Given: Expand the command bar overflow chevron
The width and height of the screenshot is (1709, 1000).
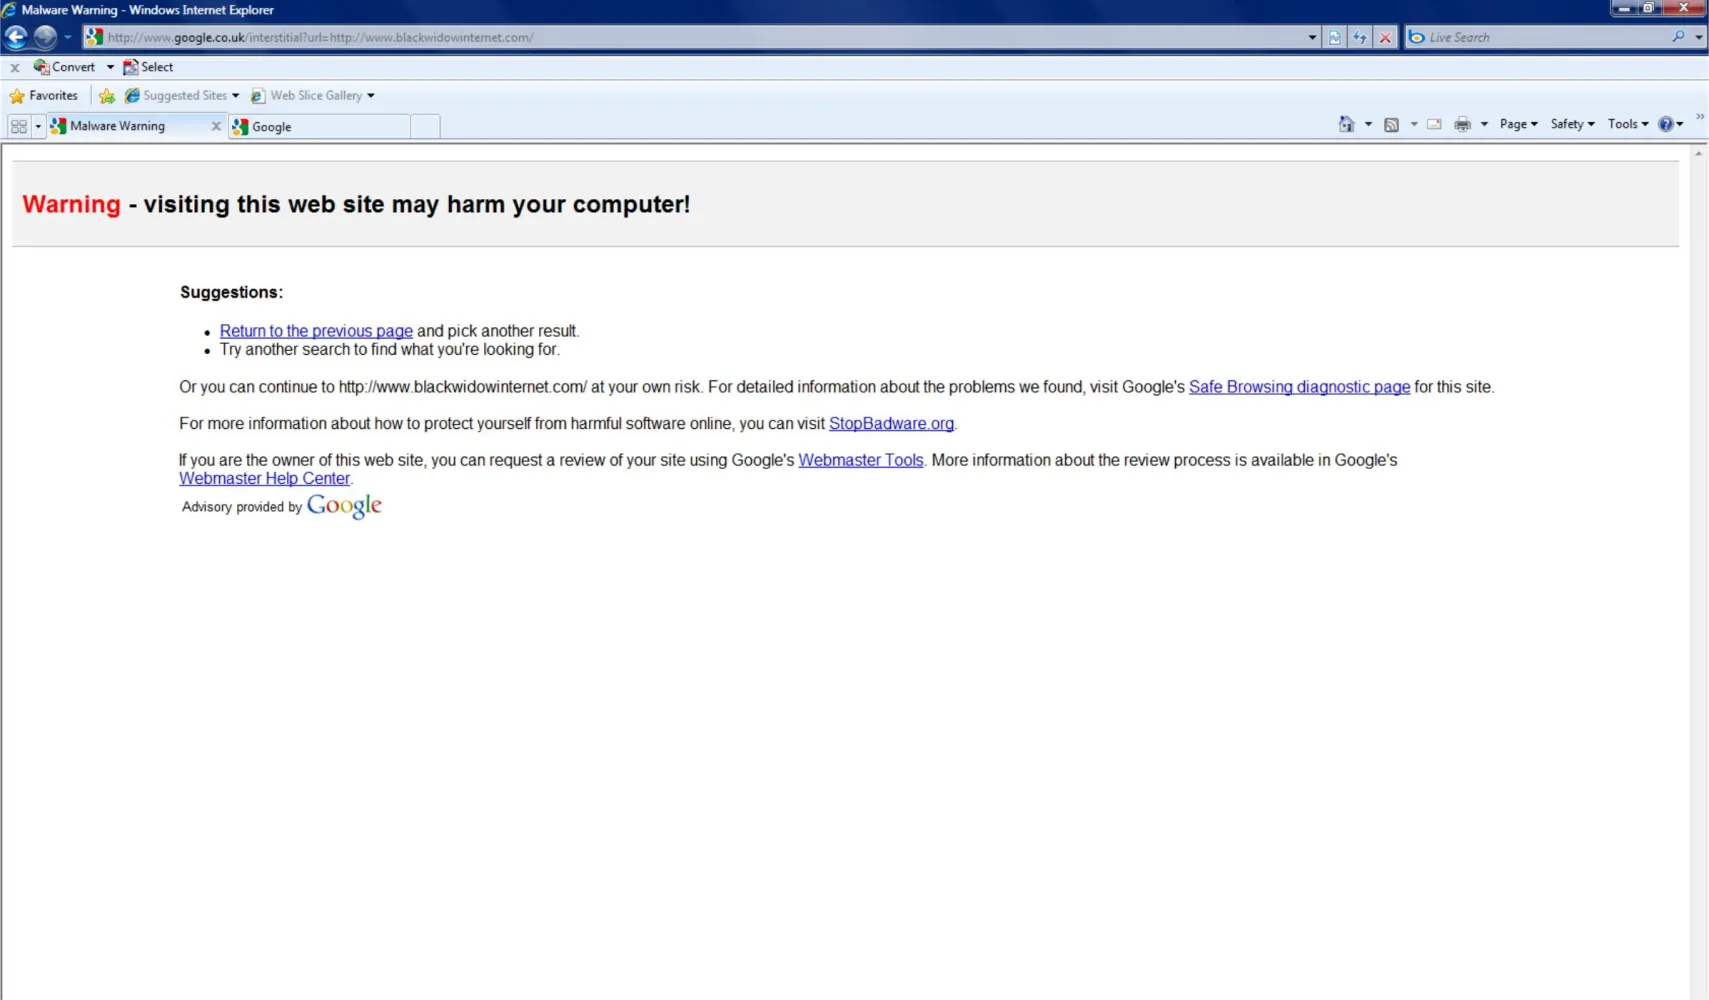Looking at the screenshot, I should point(1700,117).
